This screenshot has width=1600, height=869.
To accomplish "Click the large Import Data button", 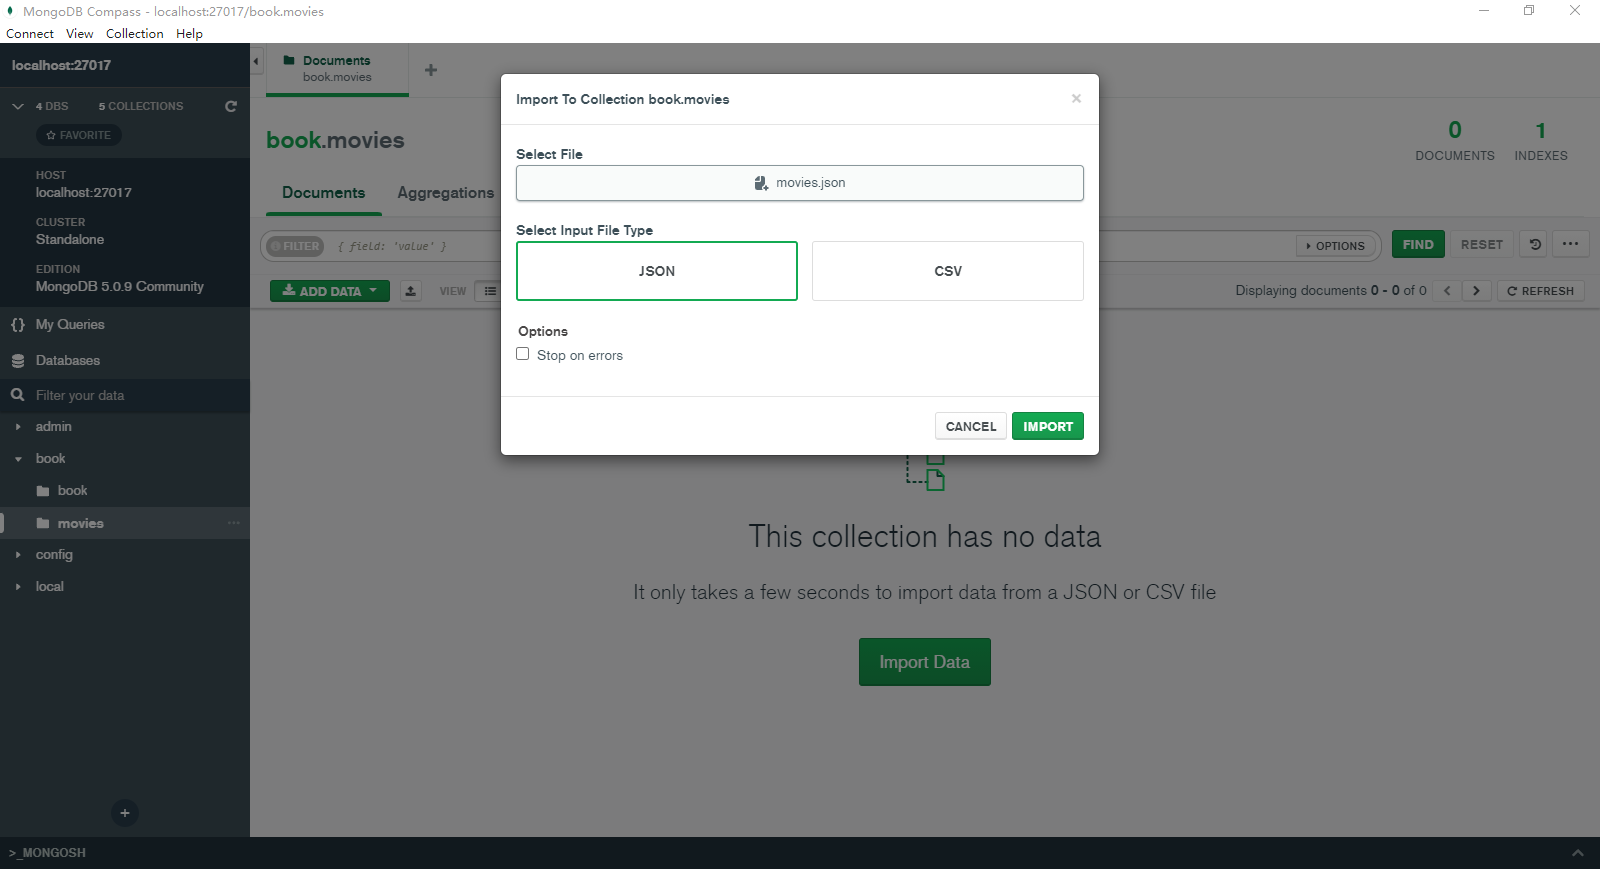I will point(924,662).
